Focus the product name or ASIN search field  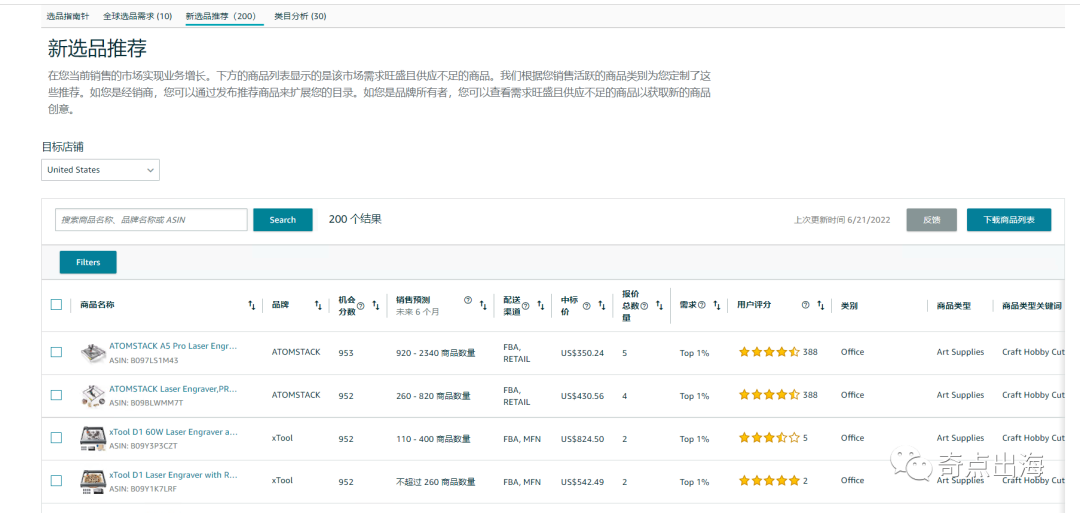tap(152, 220)
